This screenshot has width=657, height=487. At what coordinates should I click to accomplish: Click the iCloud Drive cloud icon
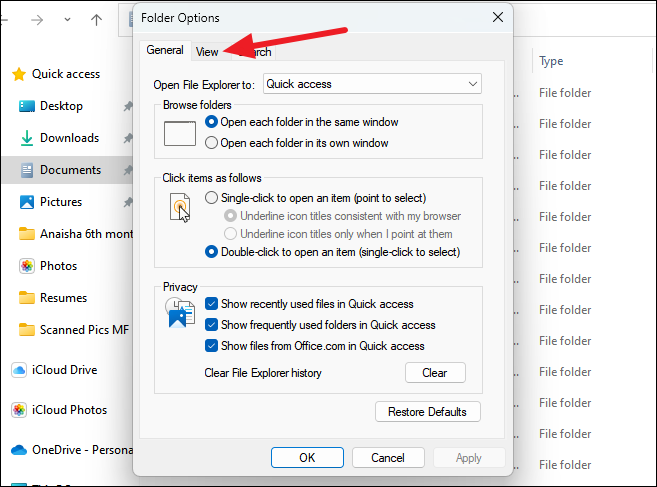[19, 370]
